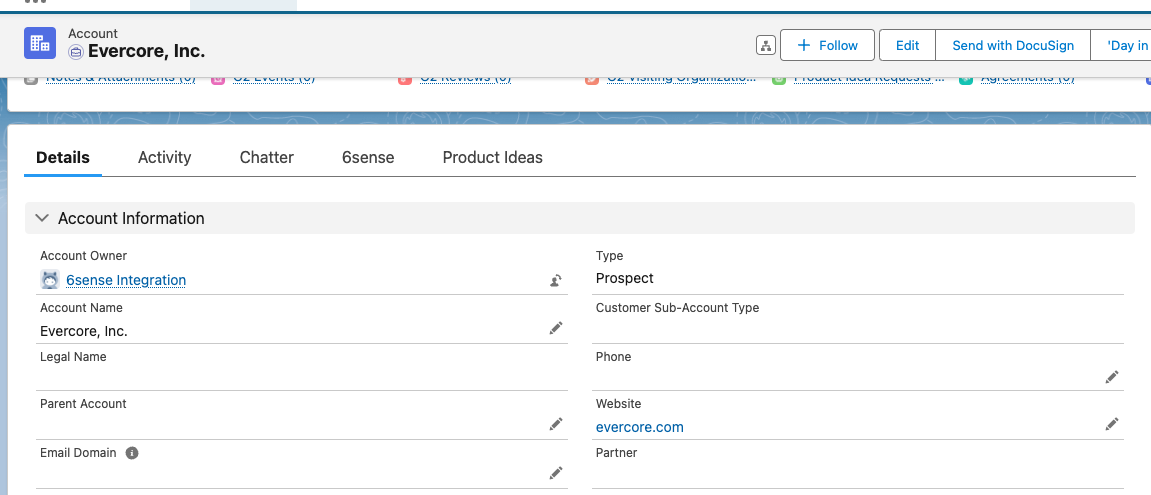Follow this account
This screenshot has height=495, width=1151.
[x=827, y=45]
